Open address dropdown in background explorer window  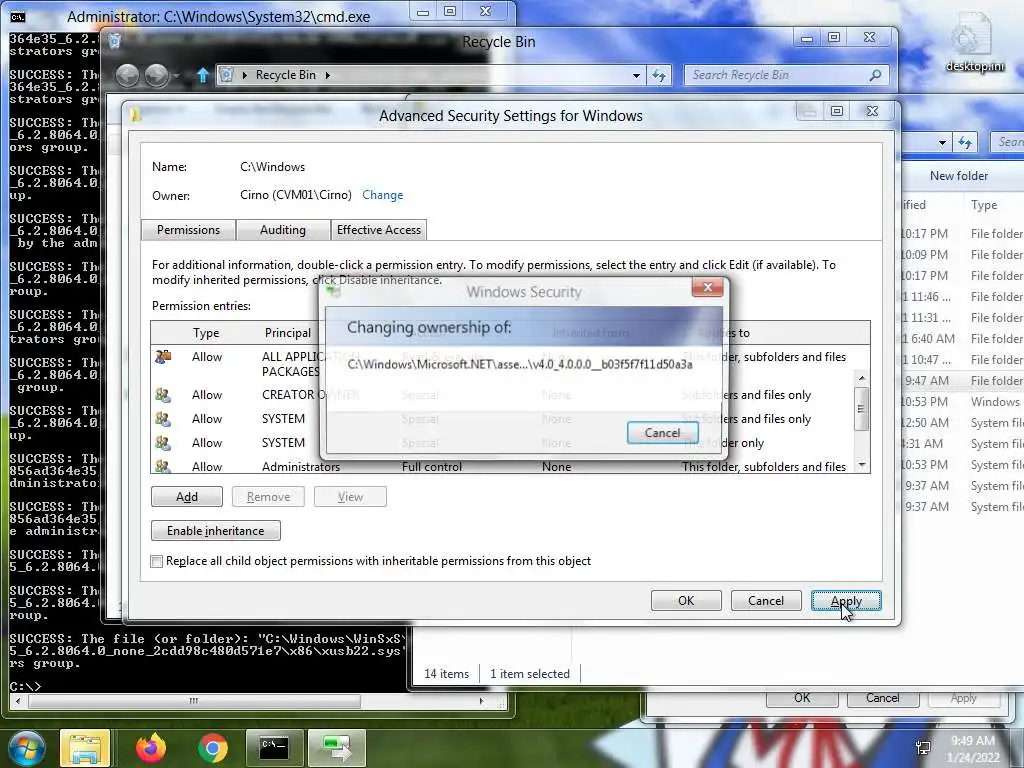[x=942, y=142]
